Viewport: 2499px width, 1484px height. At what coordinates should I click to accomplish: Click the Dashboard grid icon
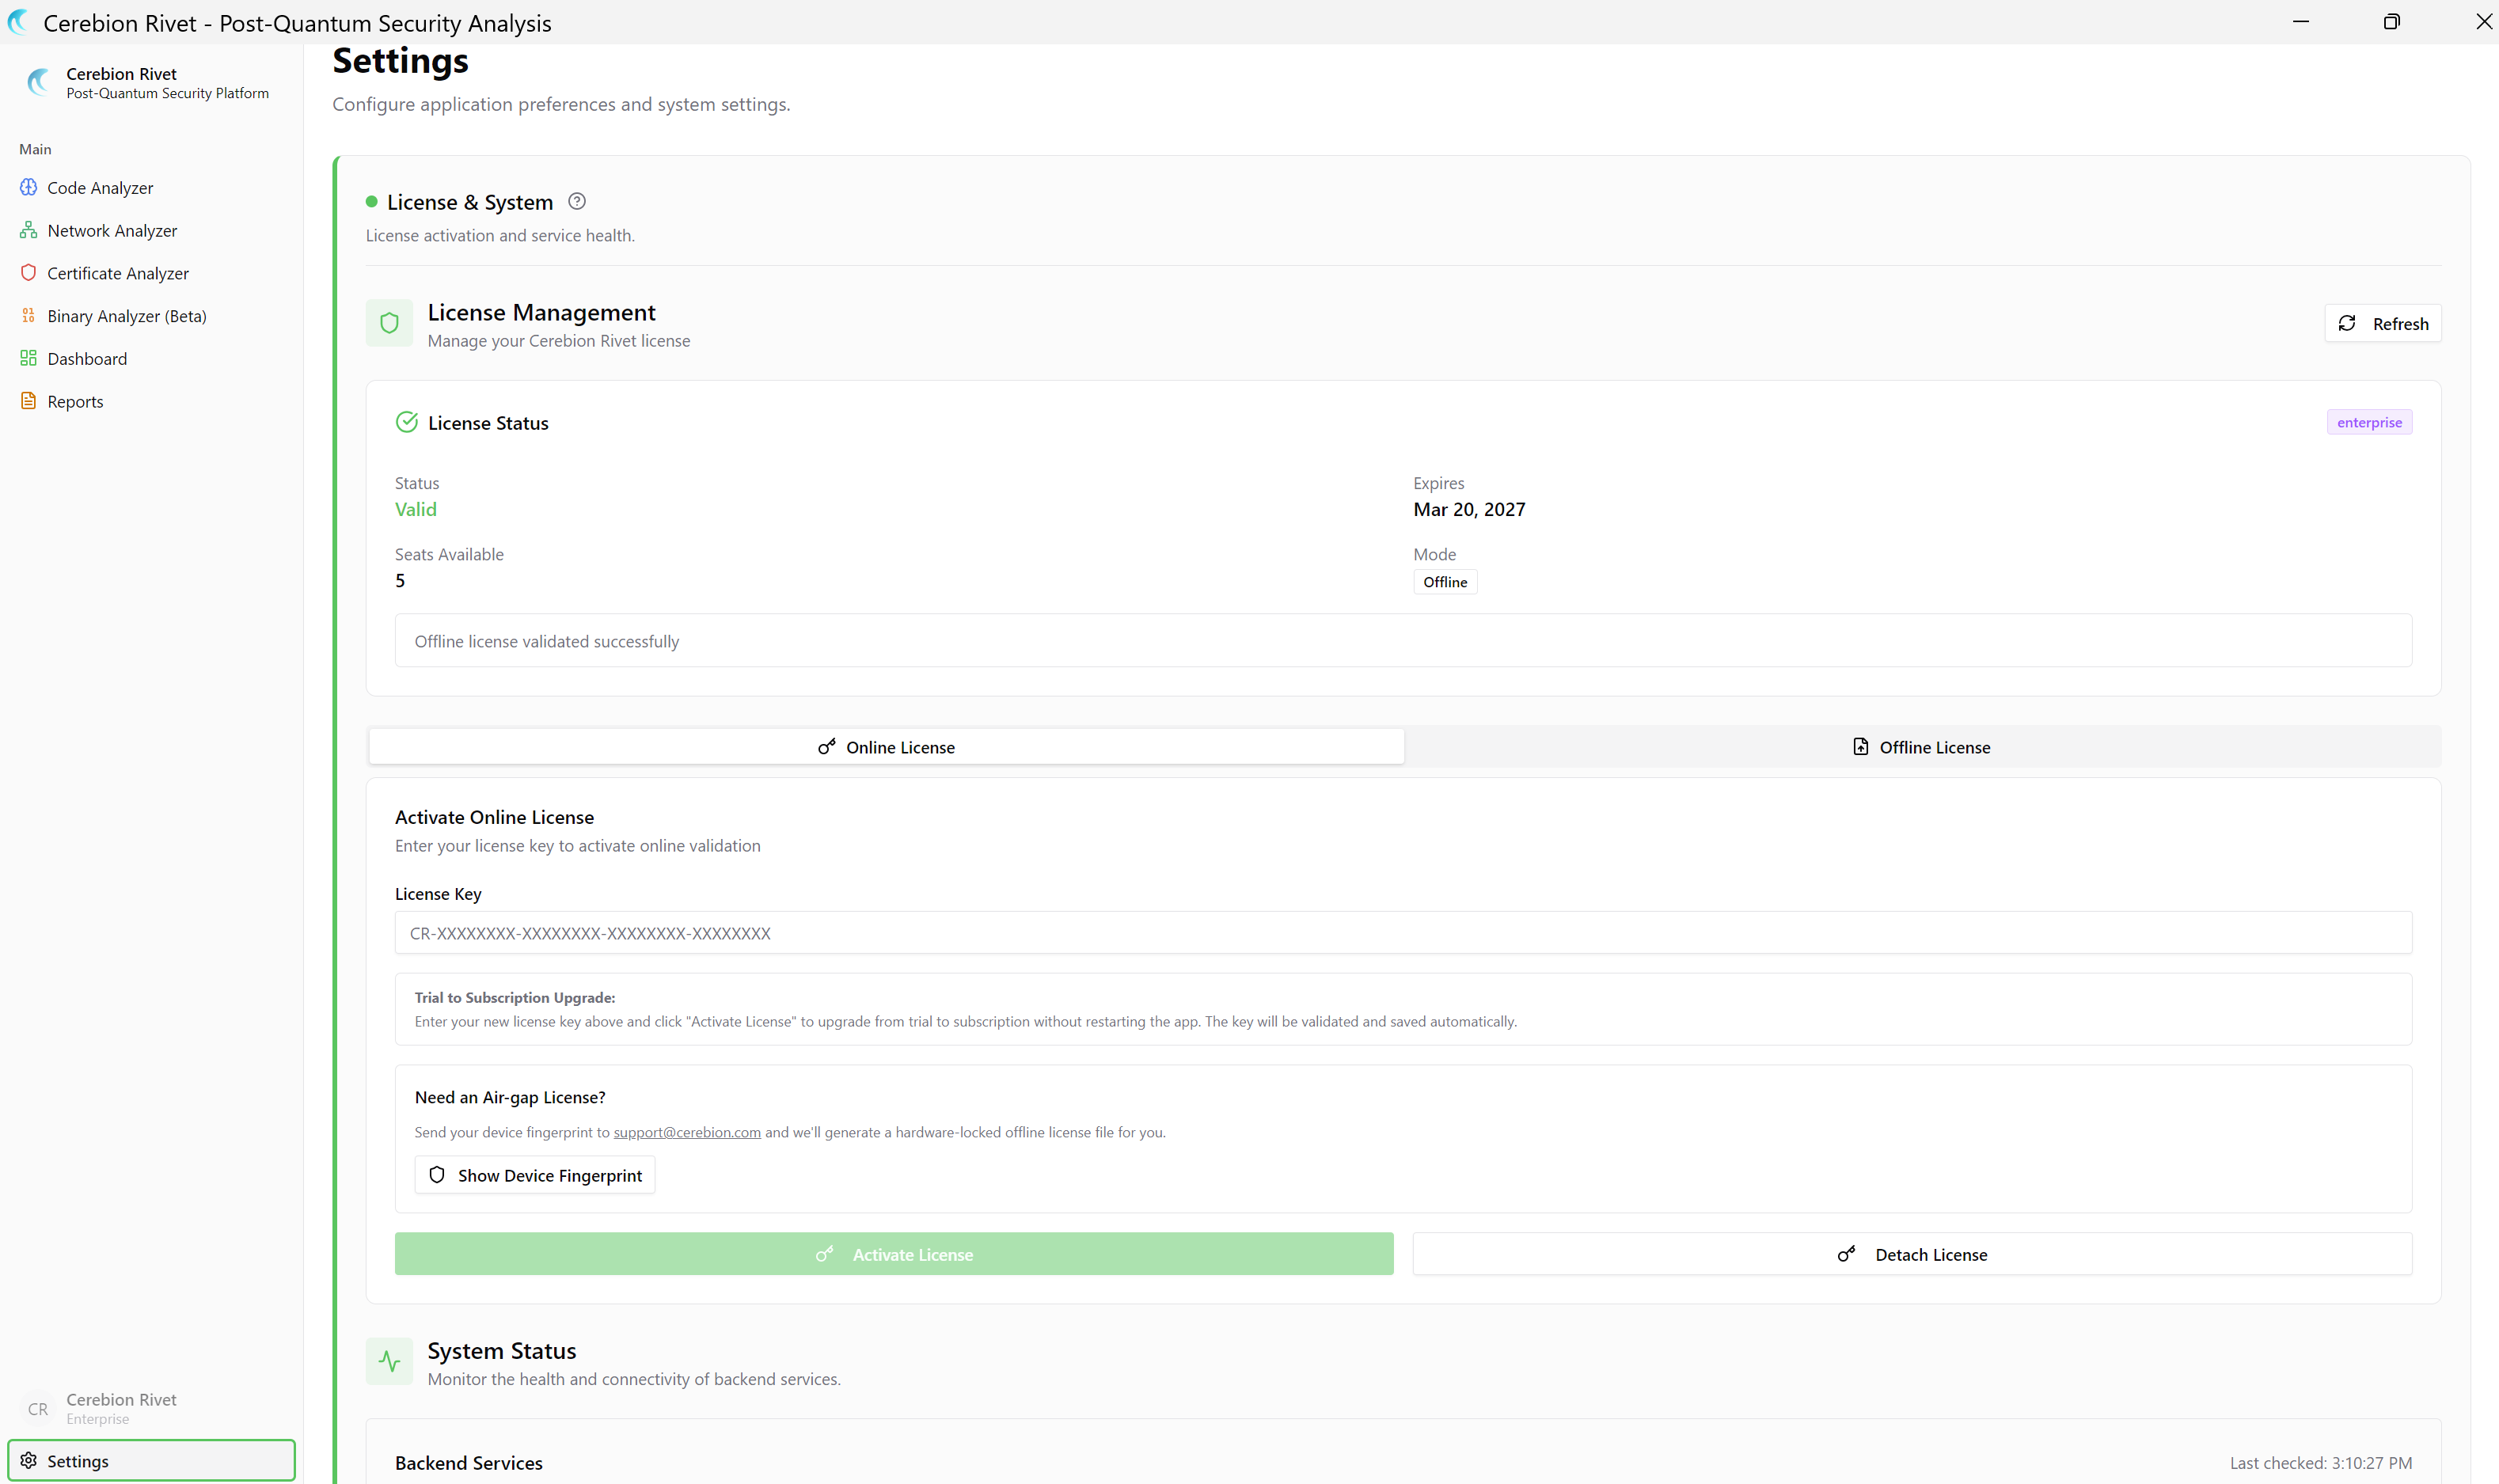coord(28,358)
